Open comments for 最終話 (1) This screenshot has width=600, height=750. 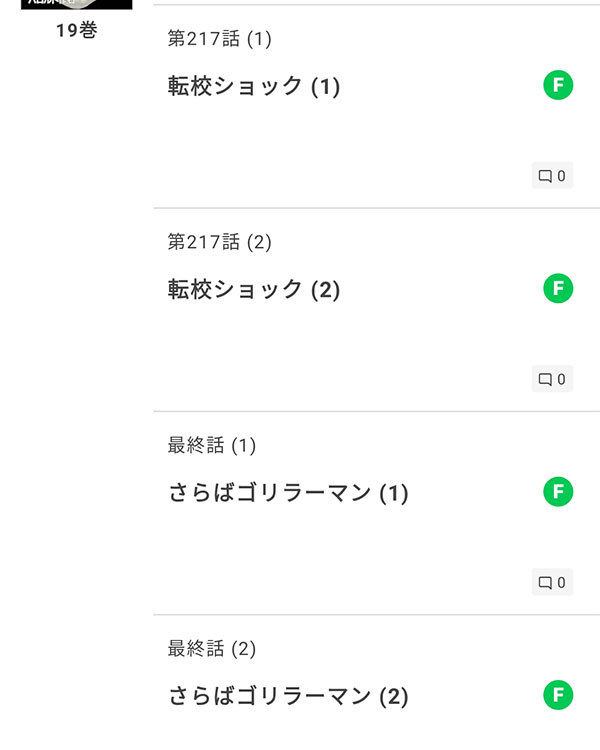[552, 582]
